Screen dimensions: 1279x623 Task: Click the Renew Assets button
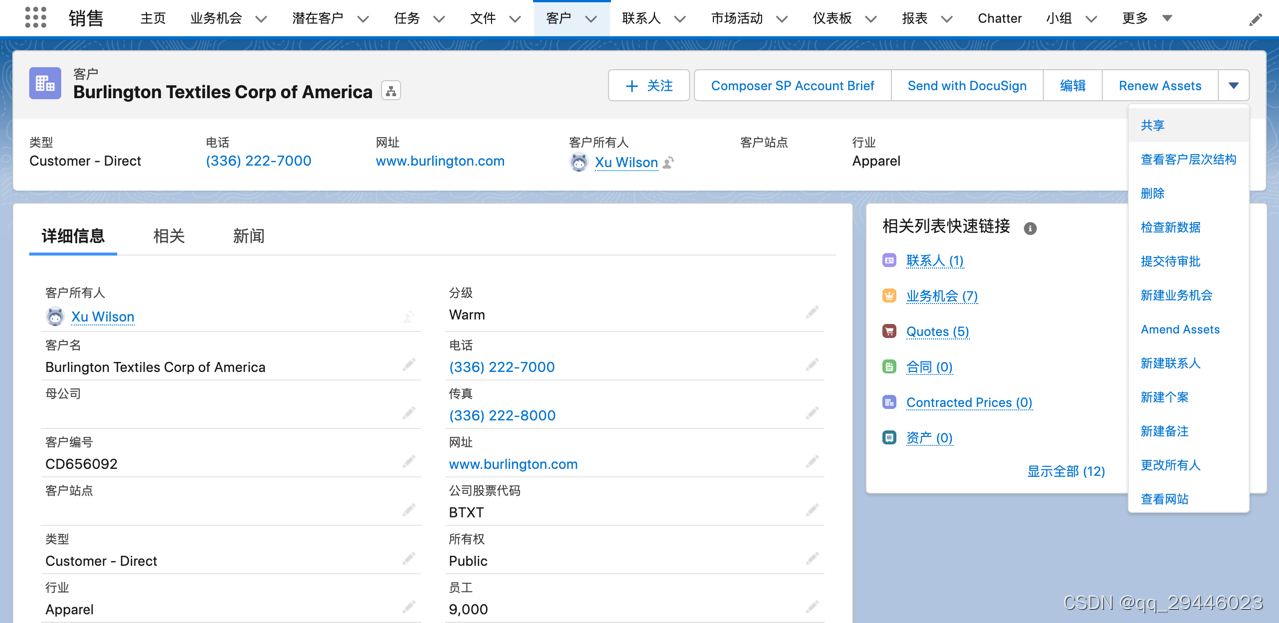click(1160, 86)
